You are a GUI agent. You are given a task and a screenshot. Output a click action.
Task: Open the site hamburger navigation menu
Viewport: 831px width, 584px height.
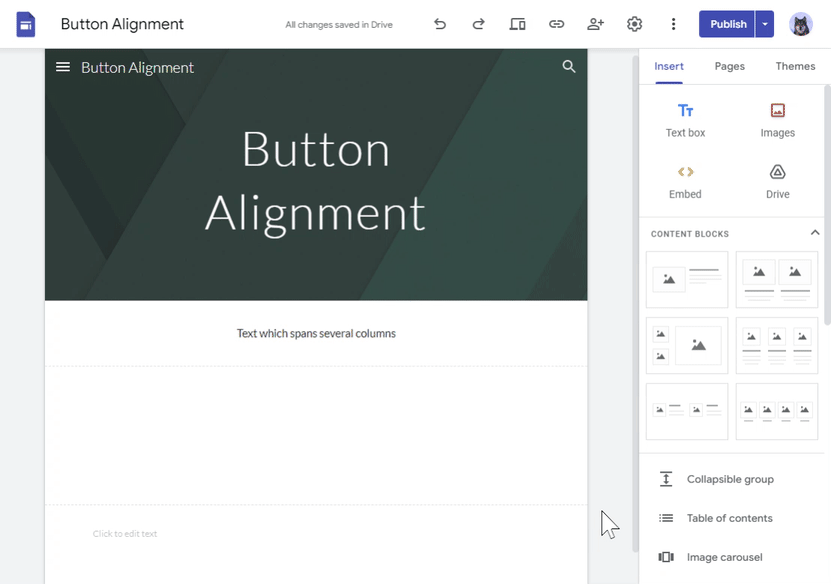point(63,67)
